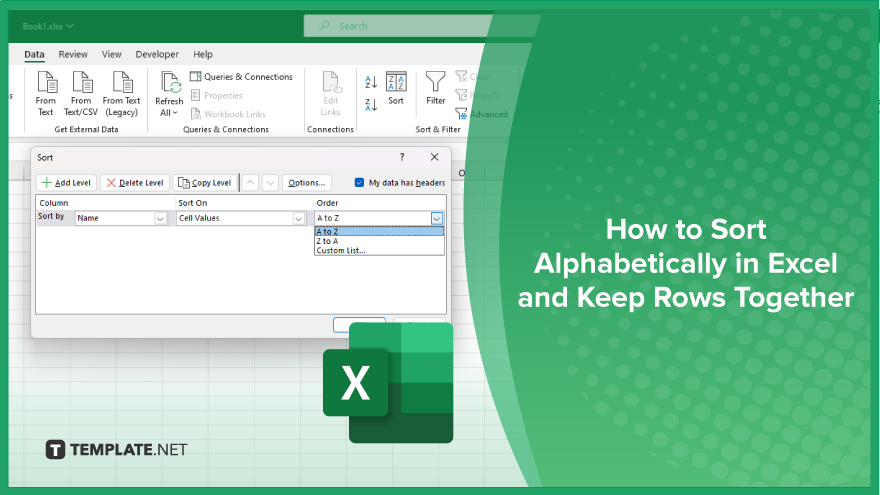880x495 pixels.
Task: Click the Reapply filter option
Action: [477, 95]
